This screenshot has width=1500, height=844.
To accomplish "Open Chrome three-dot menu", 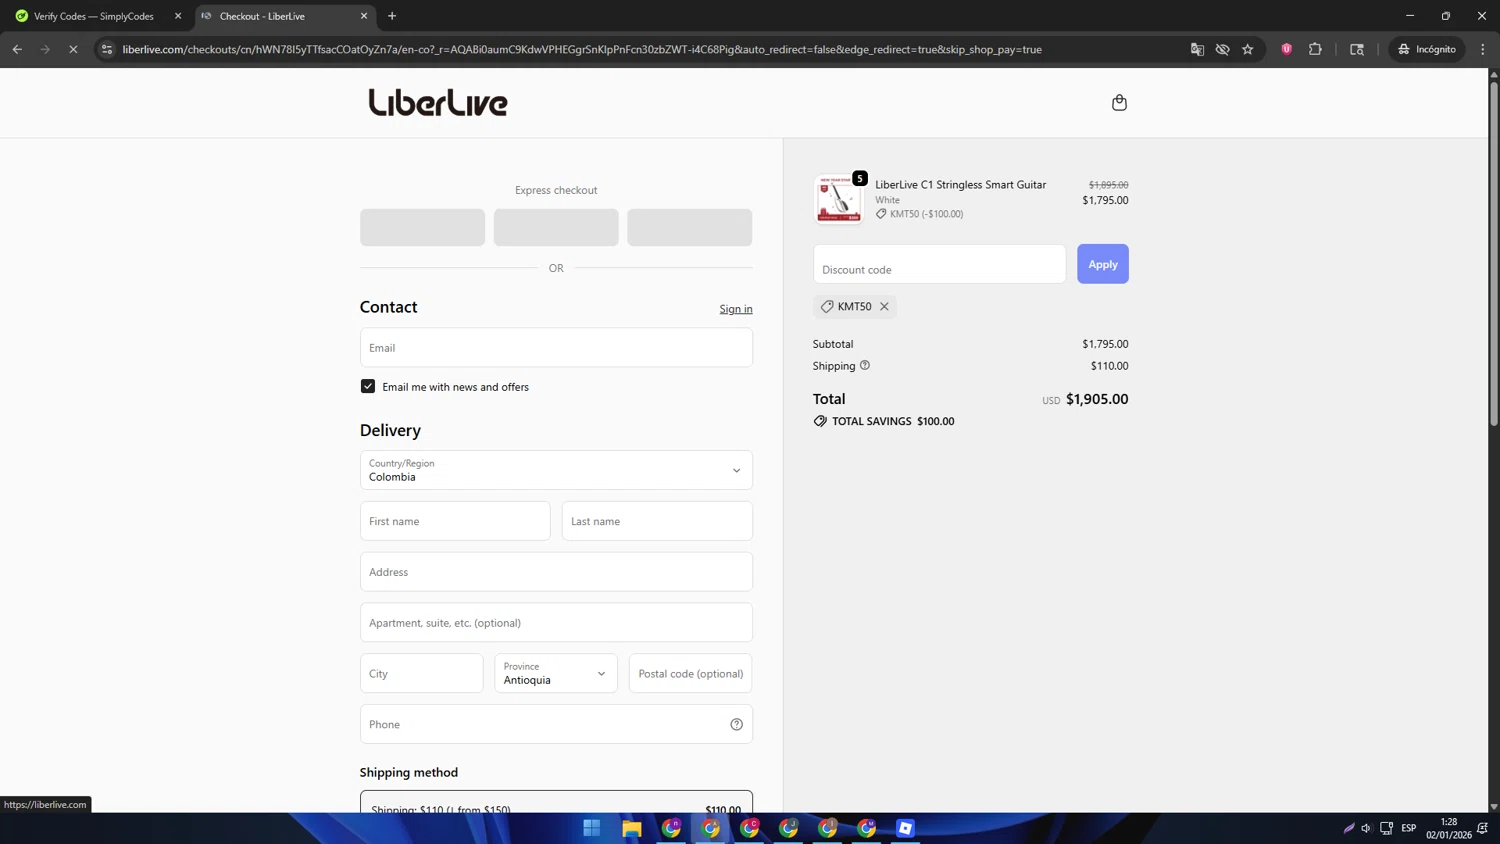I will coord(1483,49).
